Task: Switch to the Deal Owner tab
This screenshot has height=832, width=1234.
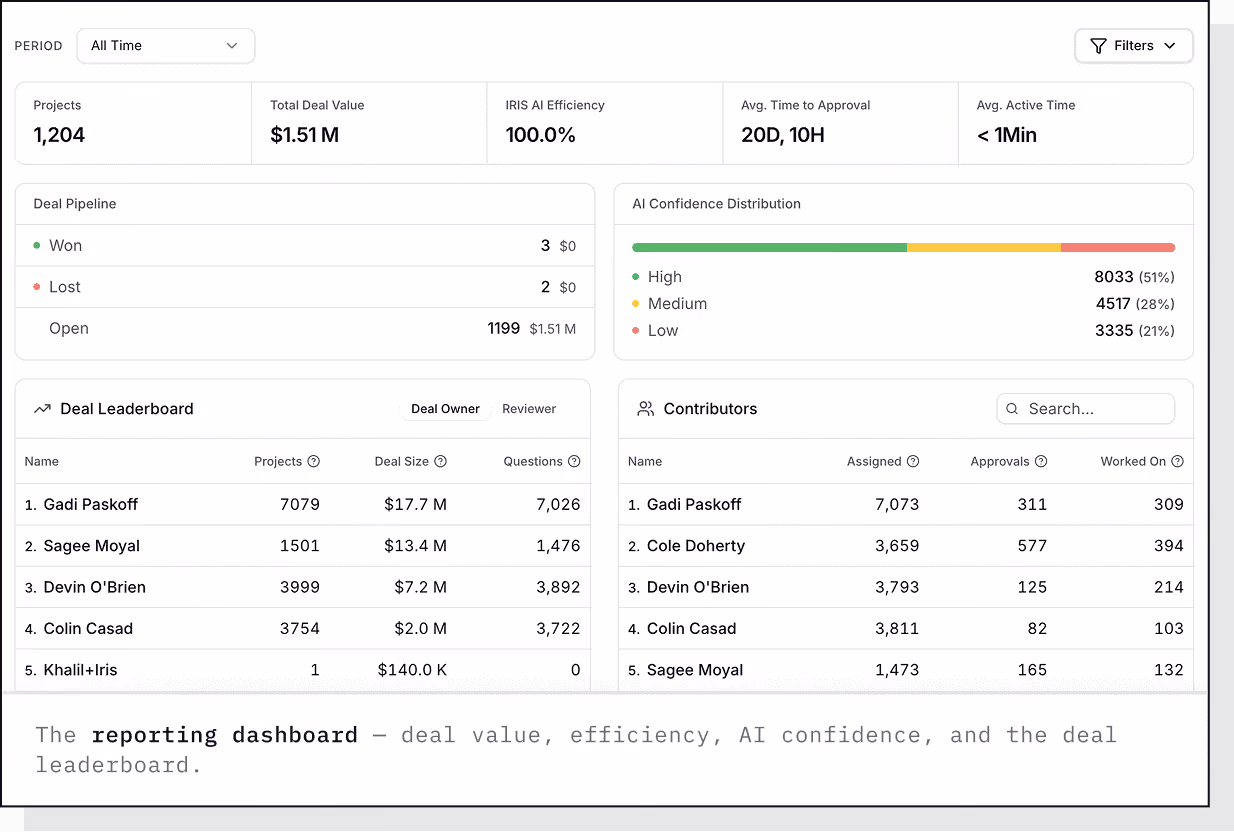Action: tap(446, 409)
